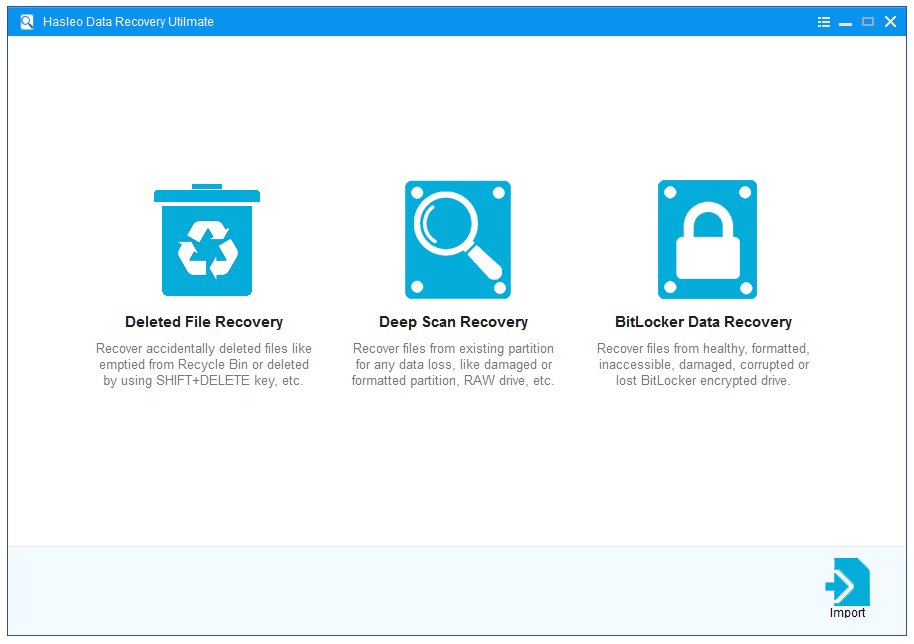Close the Hasleo Data Recovery window
The image size is (914, 644).
pyautogui.click(x=890, y=22)
